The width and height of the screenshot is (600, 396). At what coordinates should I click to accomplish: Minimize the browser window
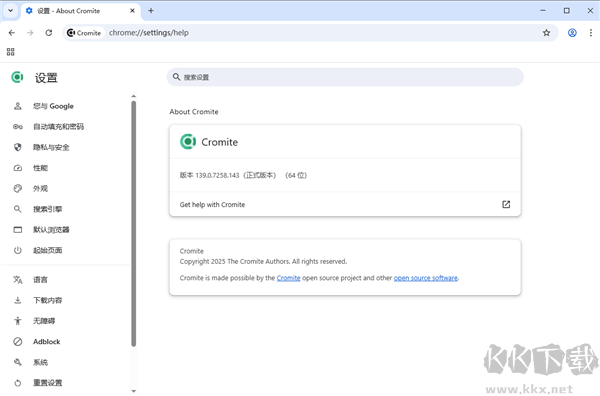[x=543, y=11]
